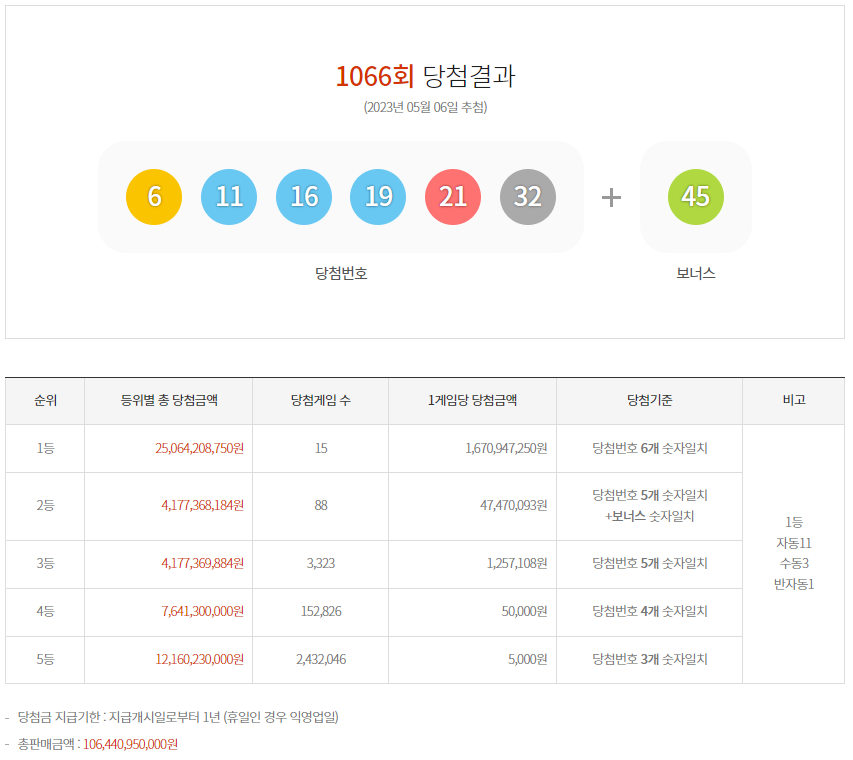Click the red ball number 21

[453, 197]
